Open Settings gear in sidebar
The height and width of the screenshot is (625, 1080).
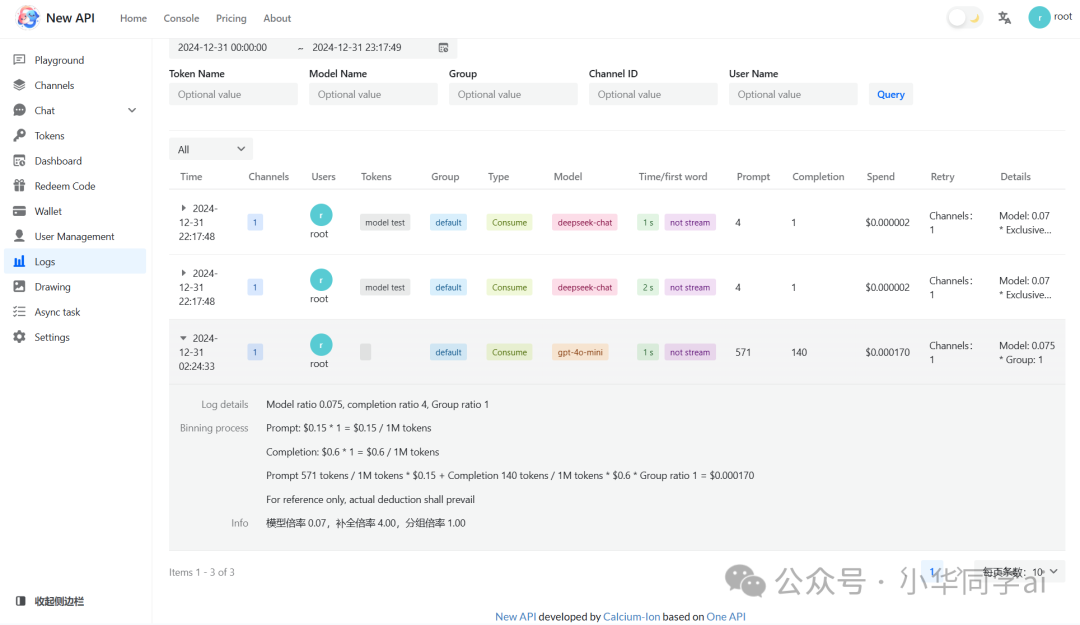coord(19,337)
